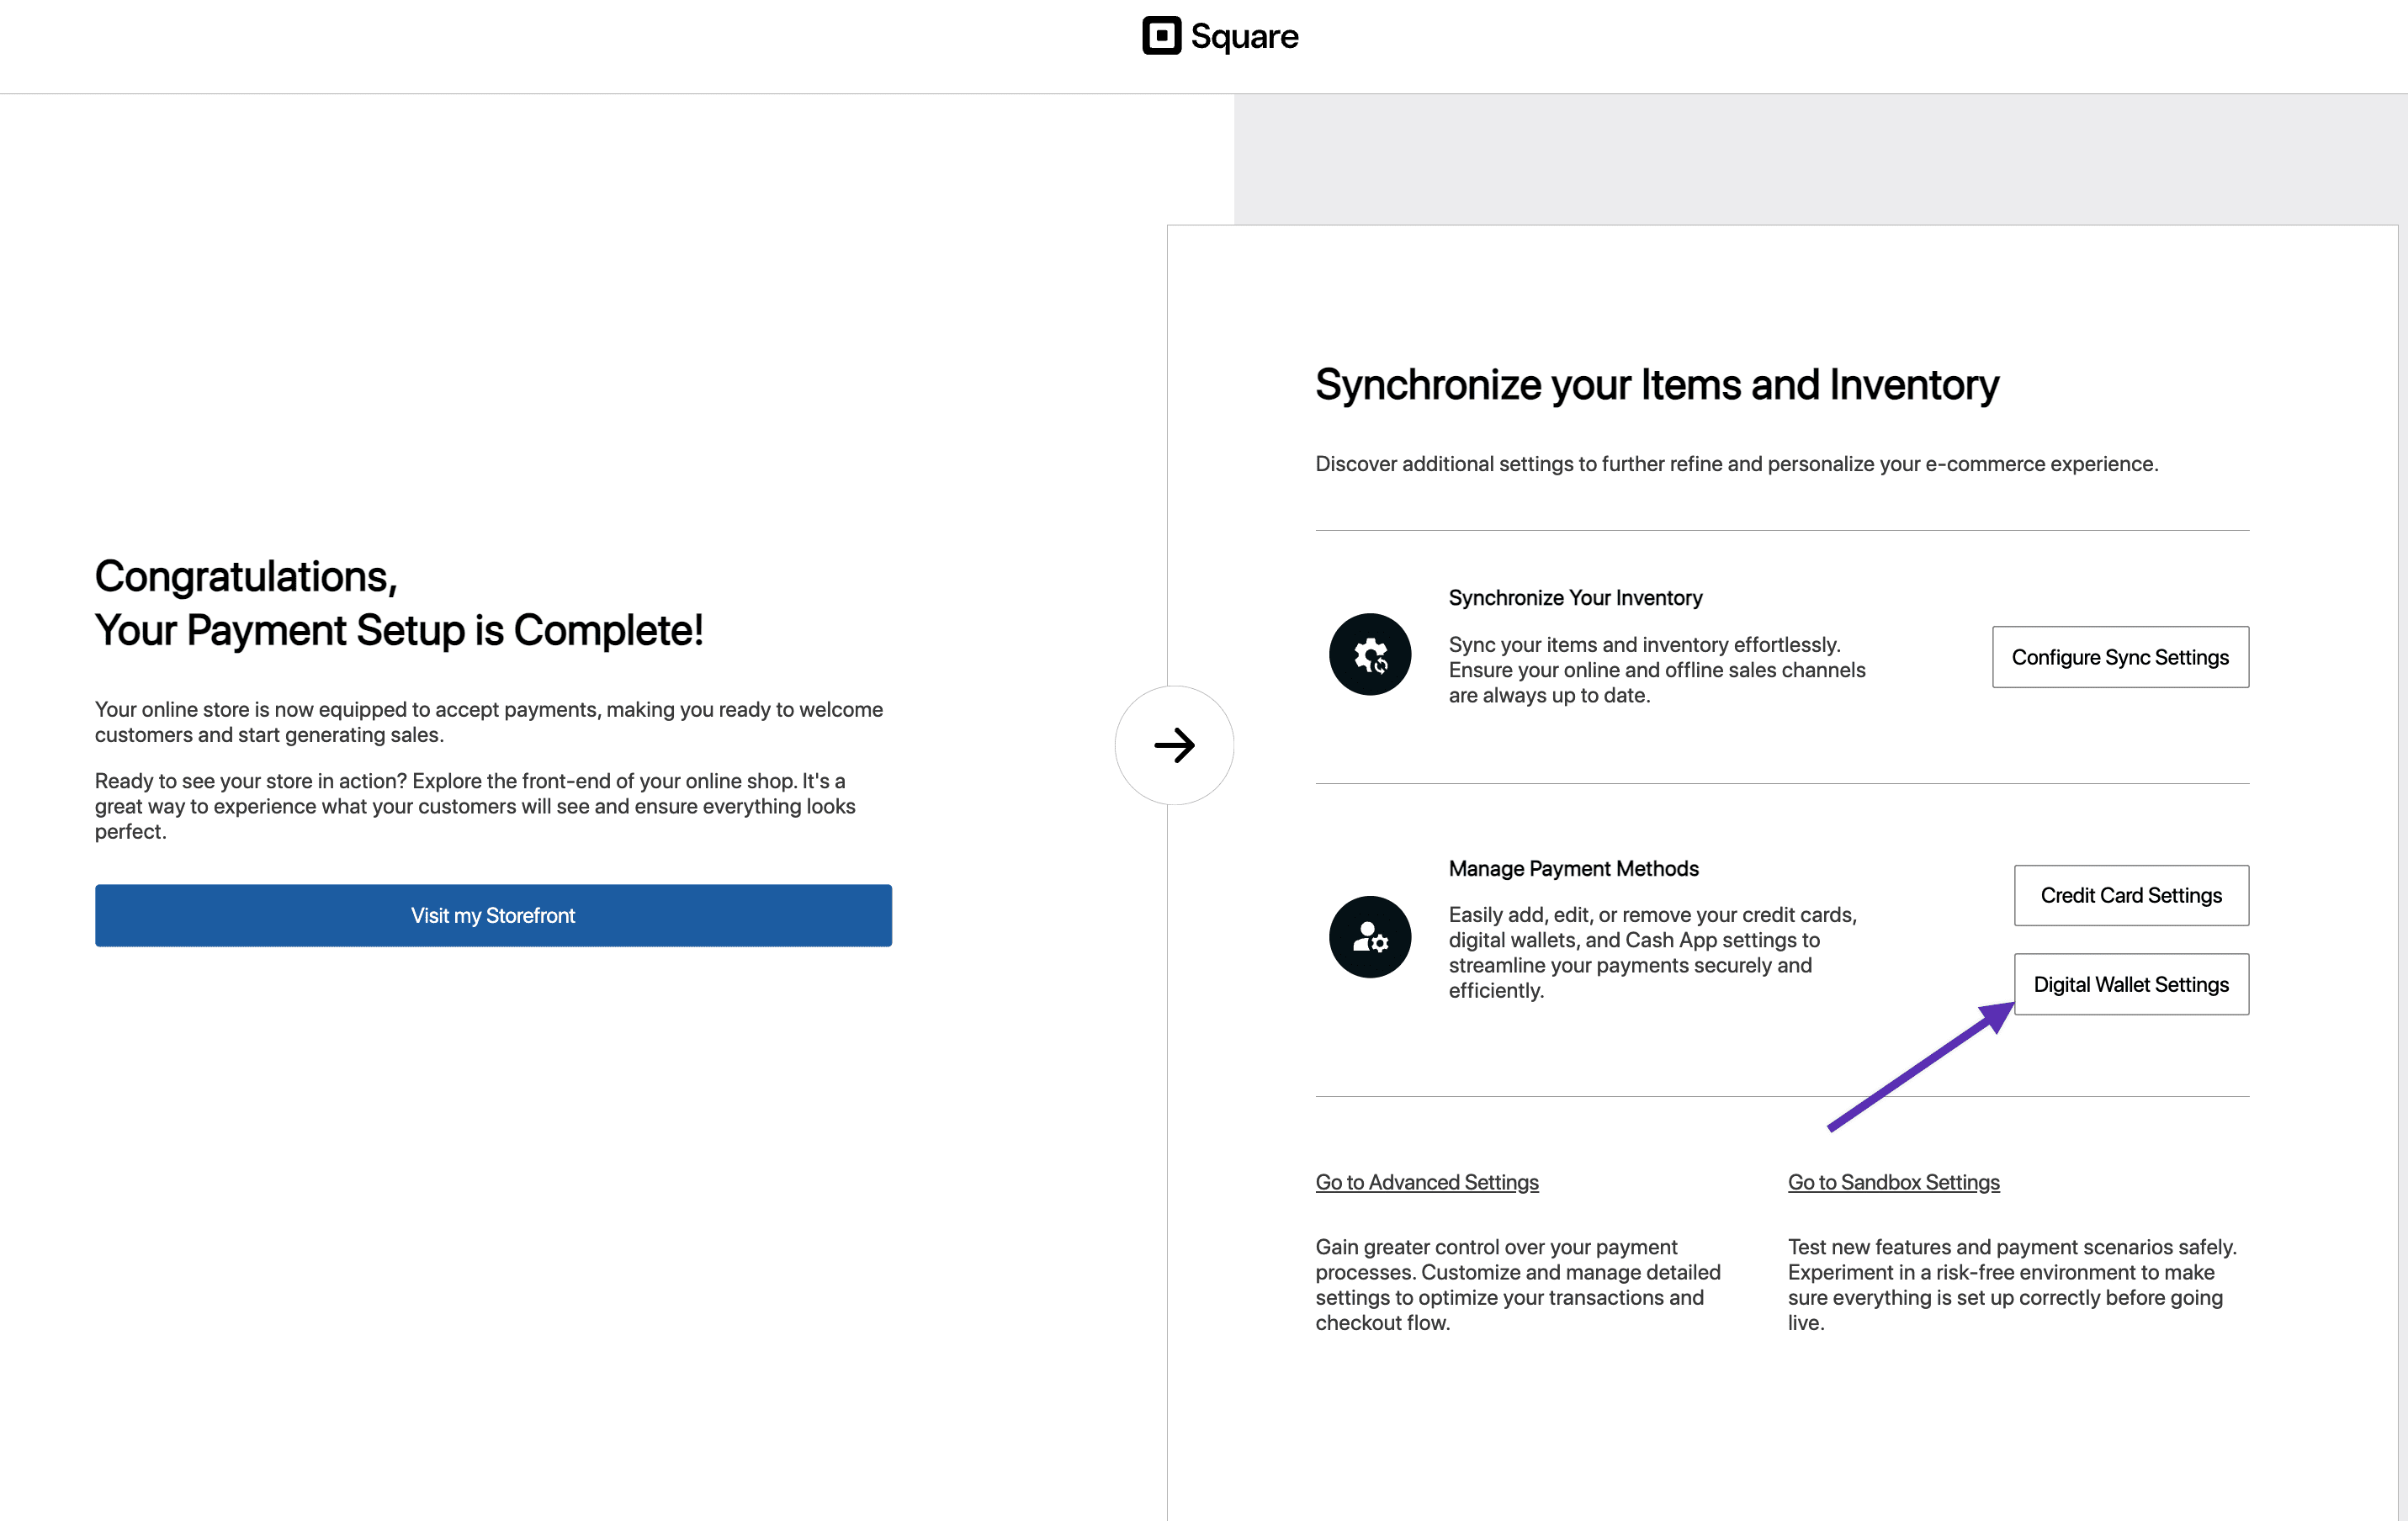Click the user-with-gear payment methods icon

(1370, 937)
